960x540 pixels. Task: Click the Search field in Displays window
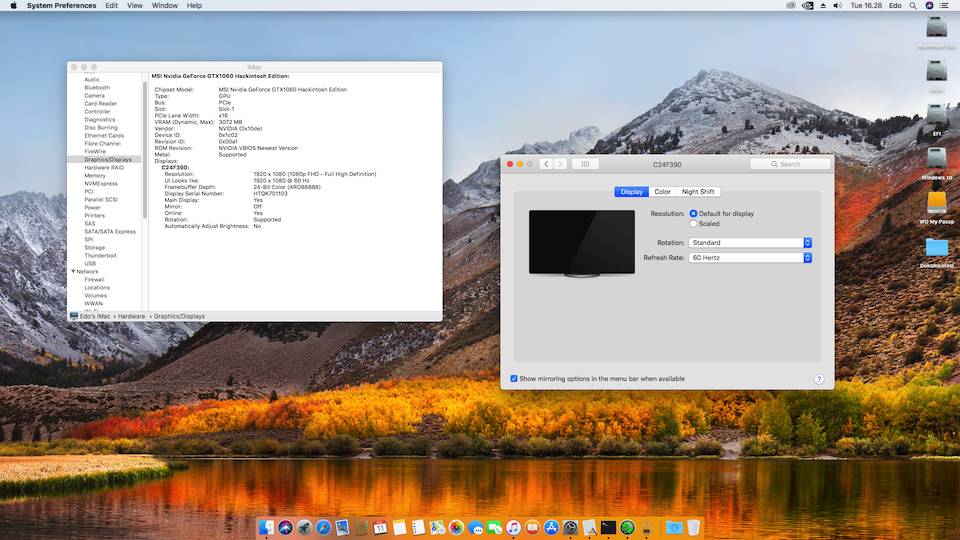(x=790, y=164)
